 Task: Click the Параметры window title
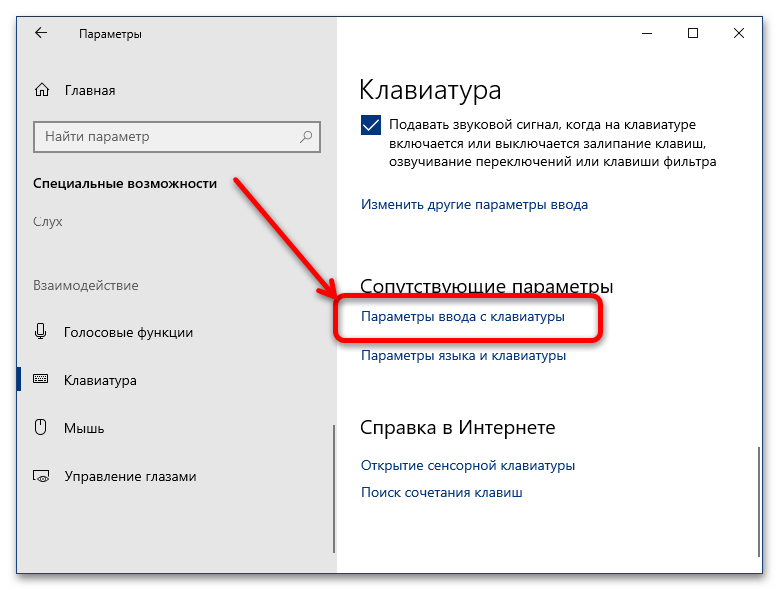(x=110, y=34)
